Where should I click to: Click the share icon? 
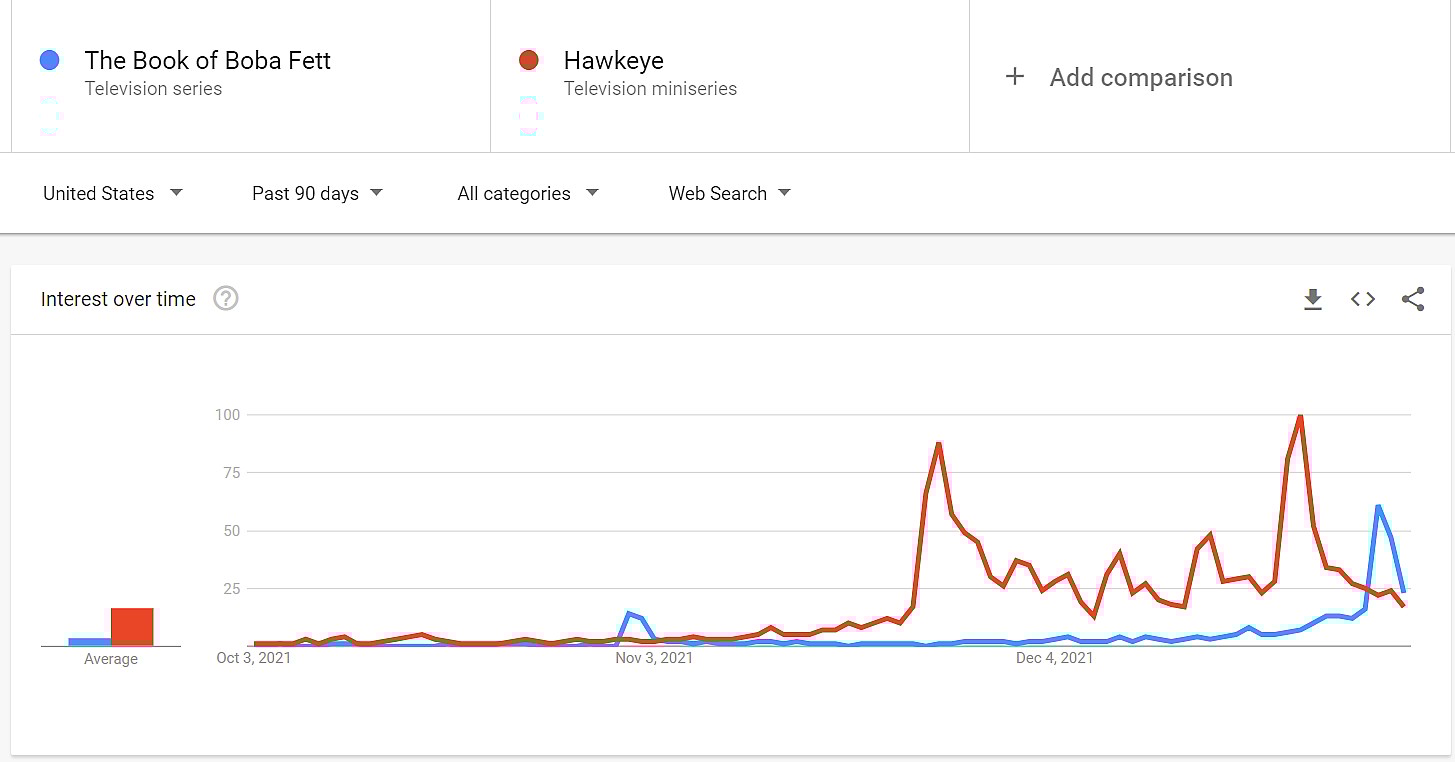1413,299
